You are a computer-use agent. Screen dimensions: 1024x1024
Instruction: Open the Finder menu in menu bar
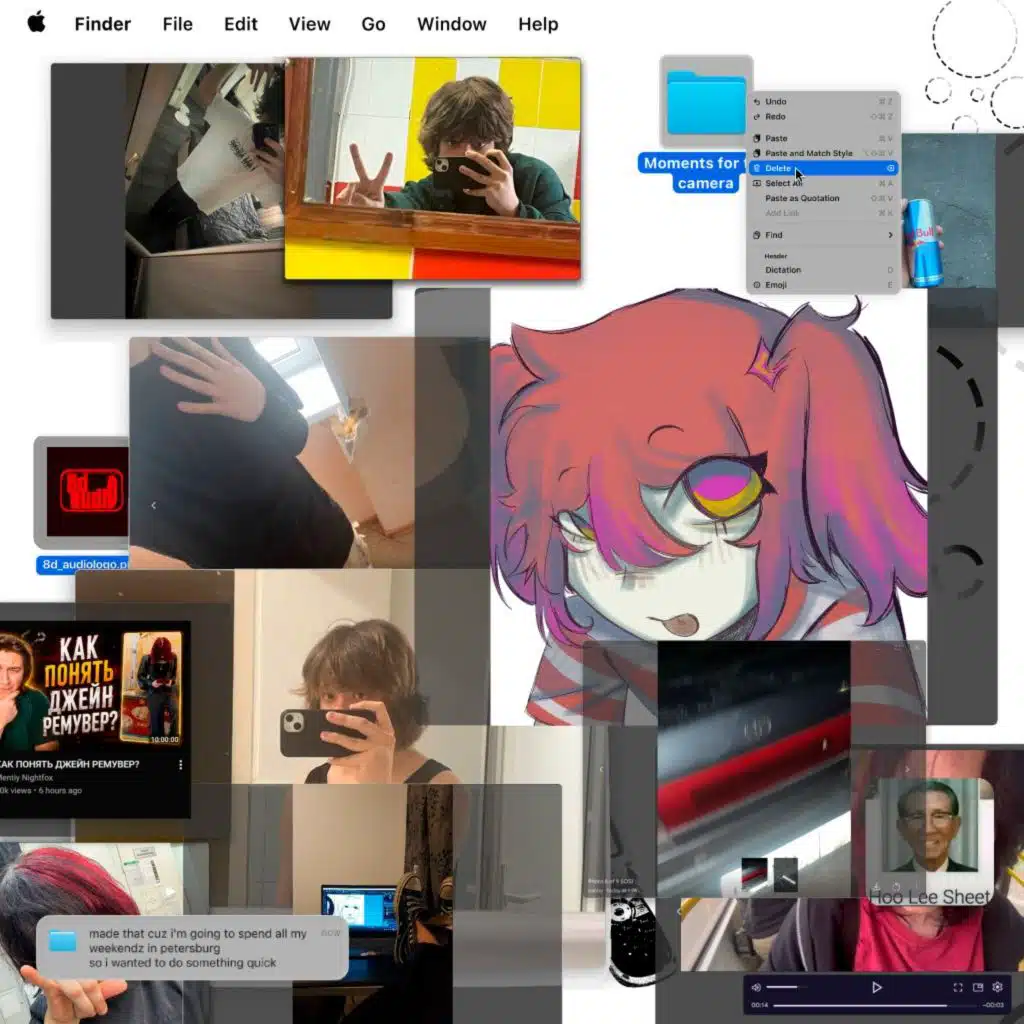click(x=103, y=24)
